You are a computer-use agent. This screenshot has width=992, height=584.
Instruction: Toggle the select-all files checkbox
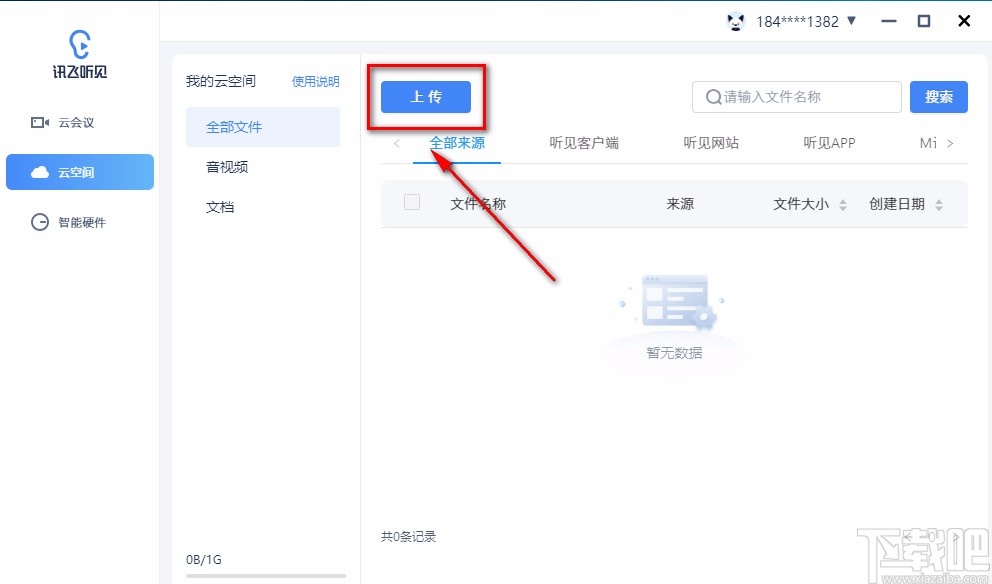tap(412, 202)
